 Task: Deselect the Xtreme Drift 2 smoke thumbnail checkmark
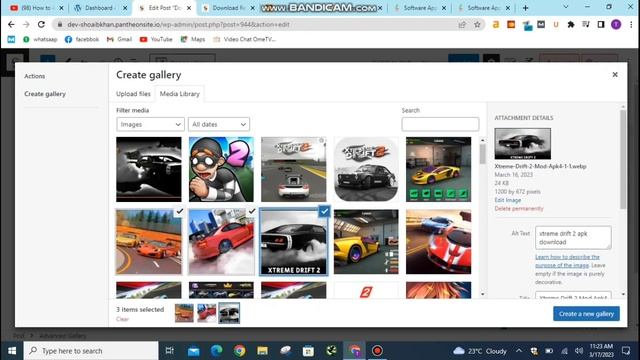click(324, 211)
